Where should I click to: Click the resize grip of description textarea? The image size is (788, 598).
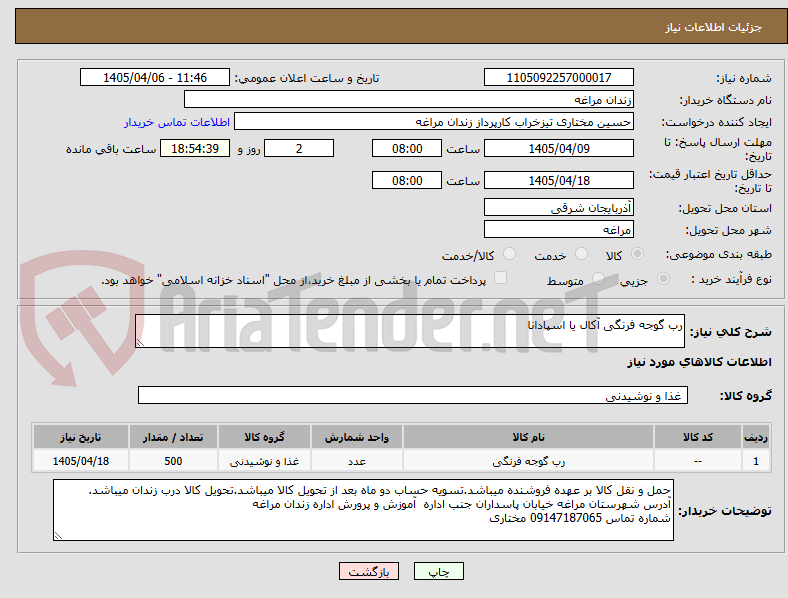(x=140, y=343)
